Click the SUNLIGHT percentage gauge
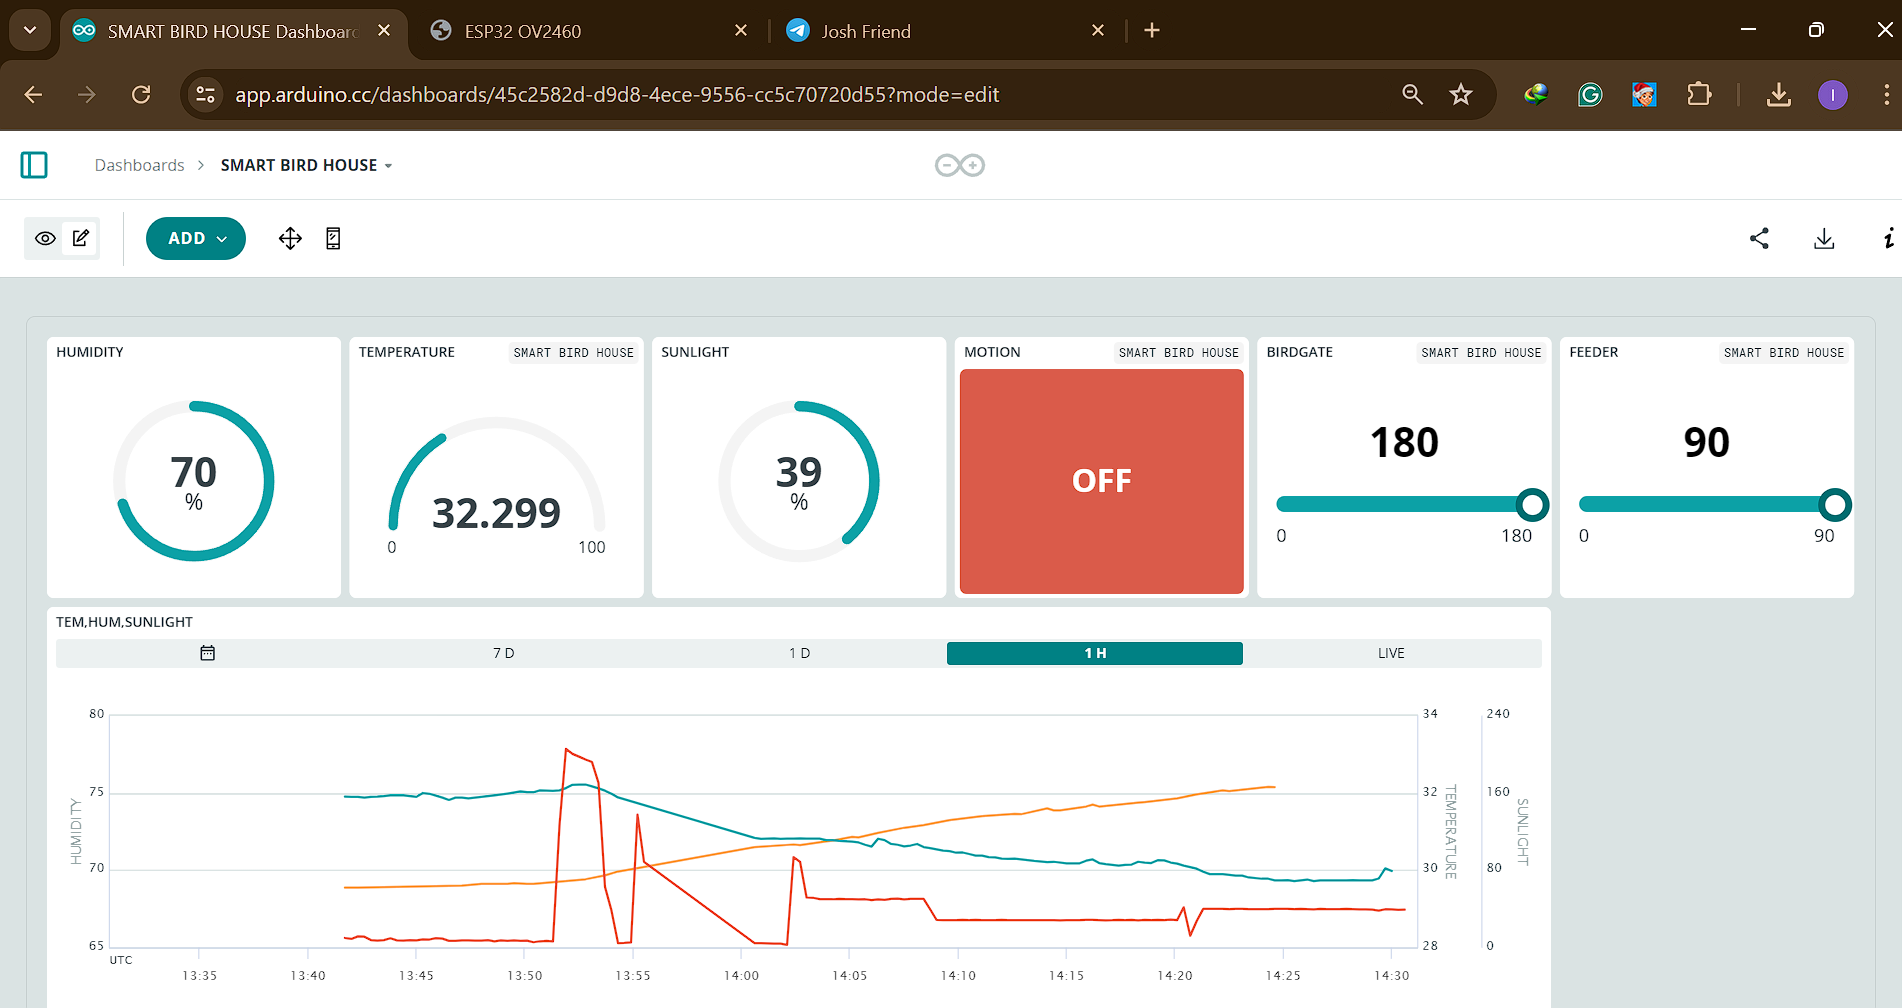 799,481
